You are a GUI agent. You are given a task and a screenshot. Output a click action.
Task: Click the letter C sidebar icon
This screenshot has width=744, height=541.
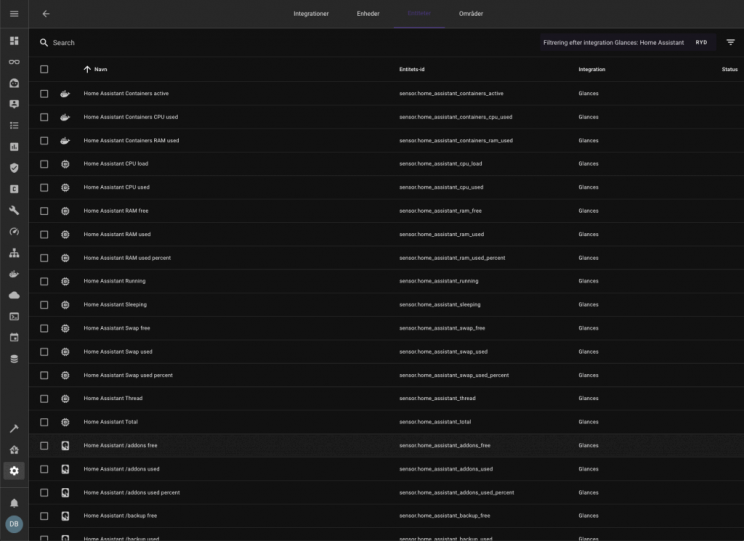14,189
